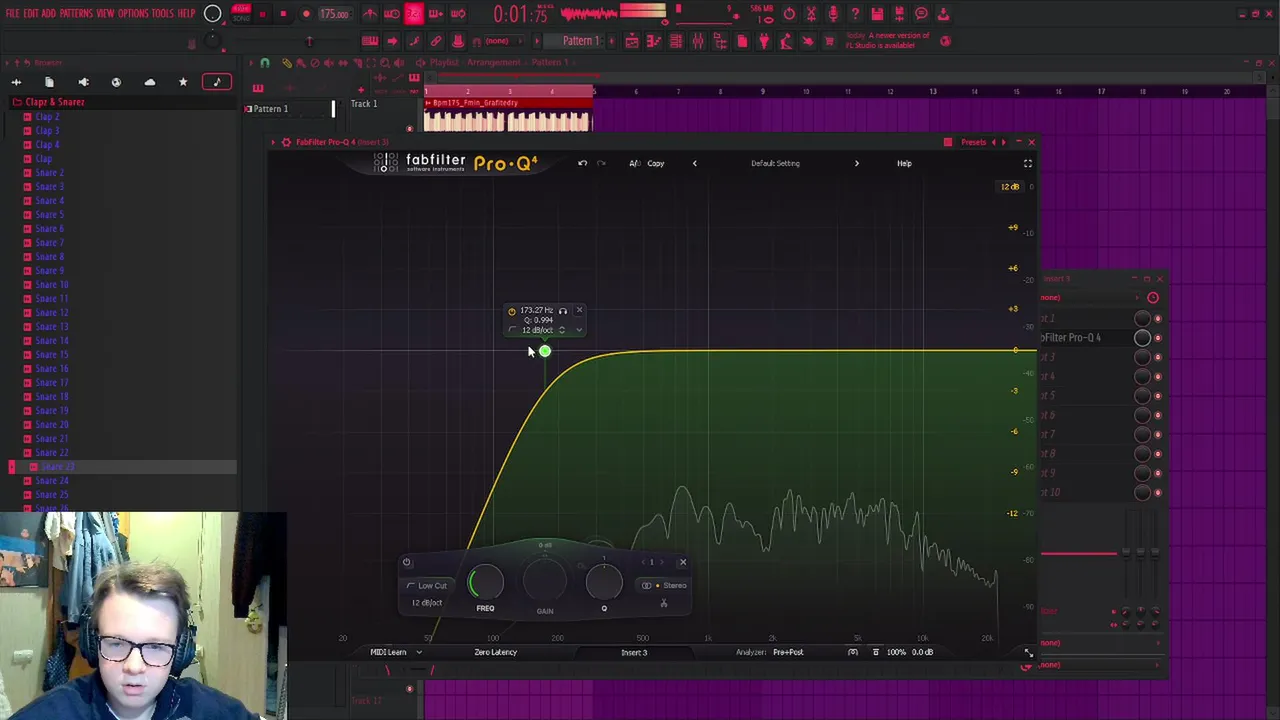This screenshot has width=1280, height=720.
Task: Open the band tooltip expand chevron
Action: coord(579,330)
